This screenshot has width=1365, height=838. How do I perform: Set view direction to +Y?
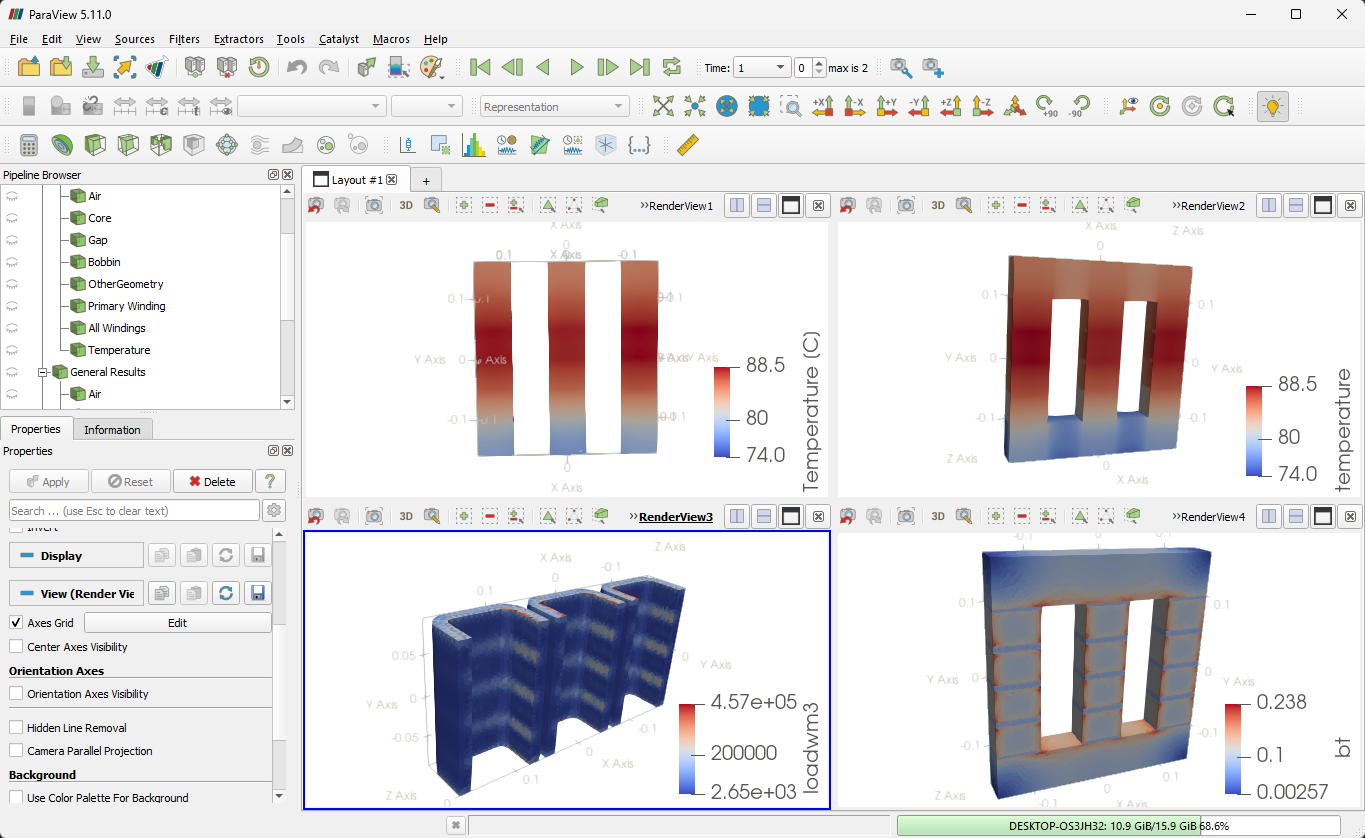(x=887, y=106)
